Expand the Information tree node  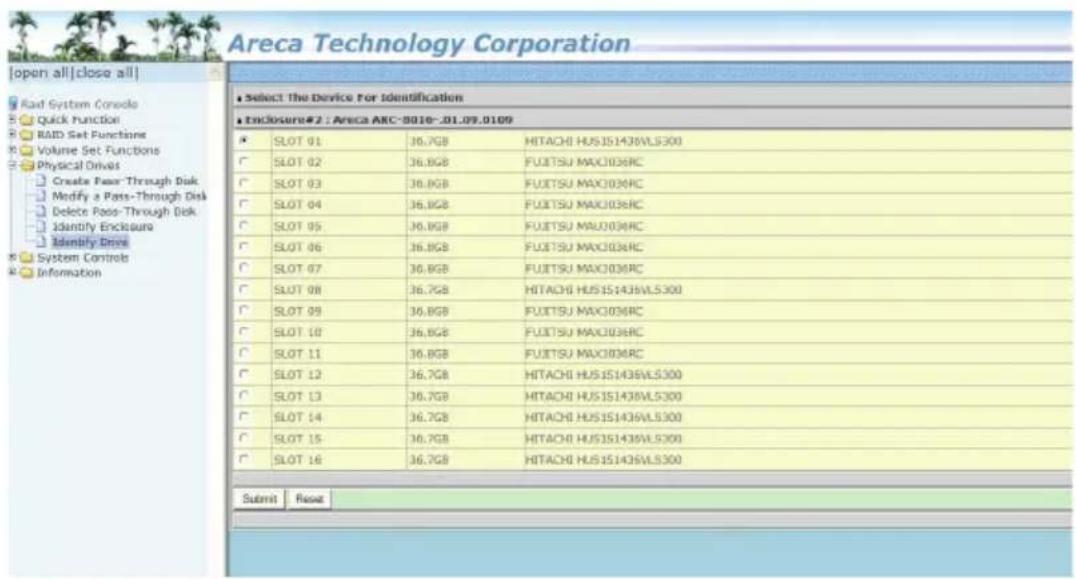coord(12,272)
